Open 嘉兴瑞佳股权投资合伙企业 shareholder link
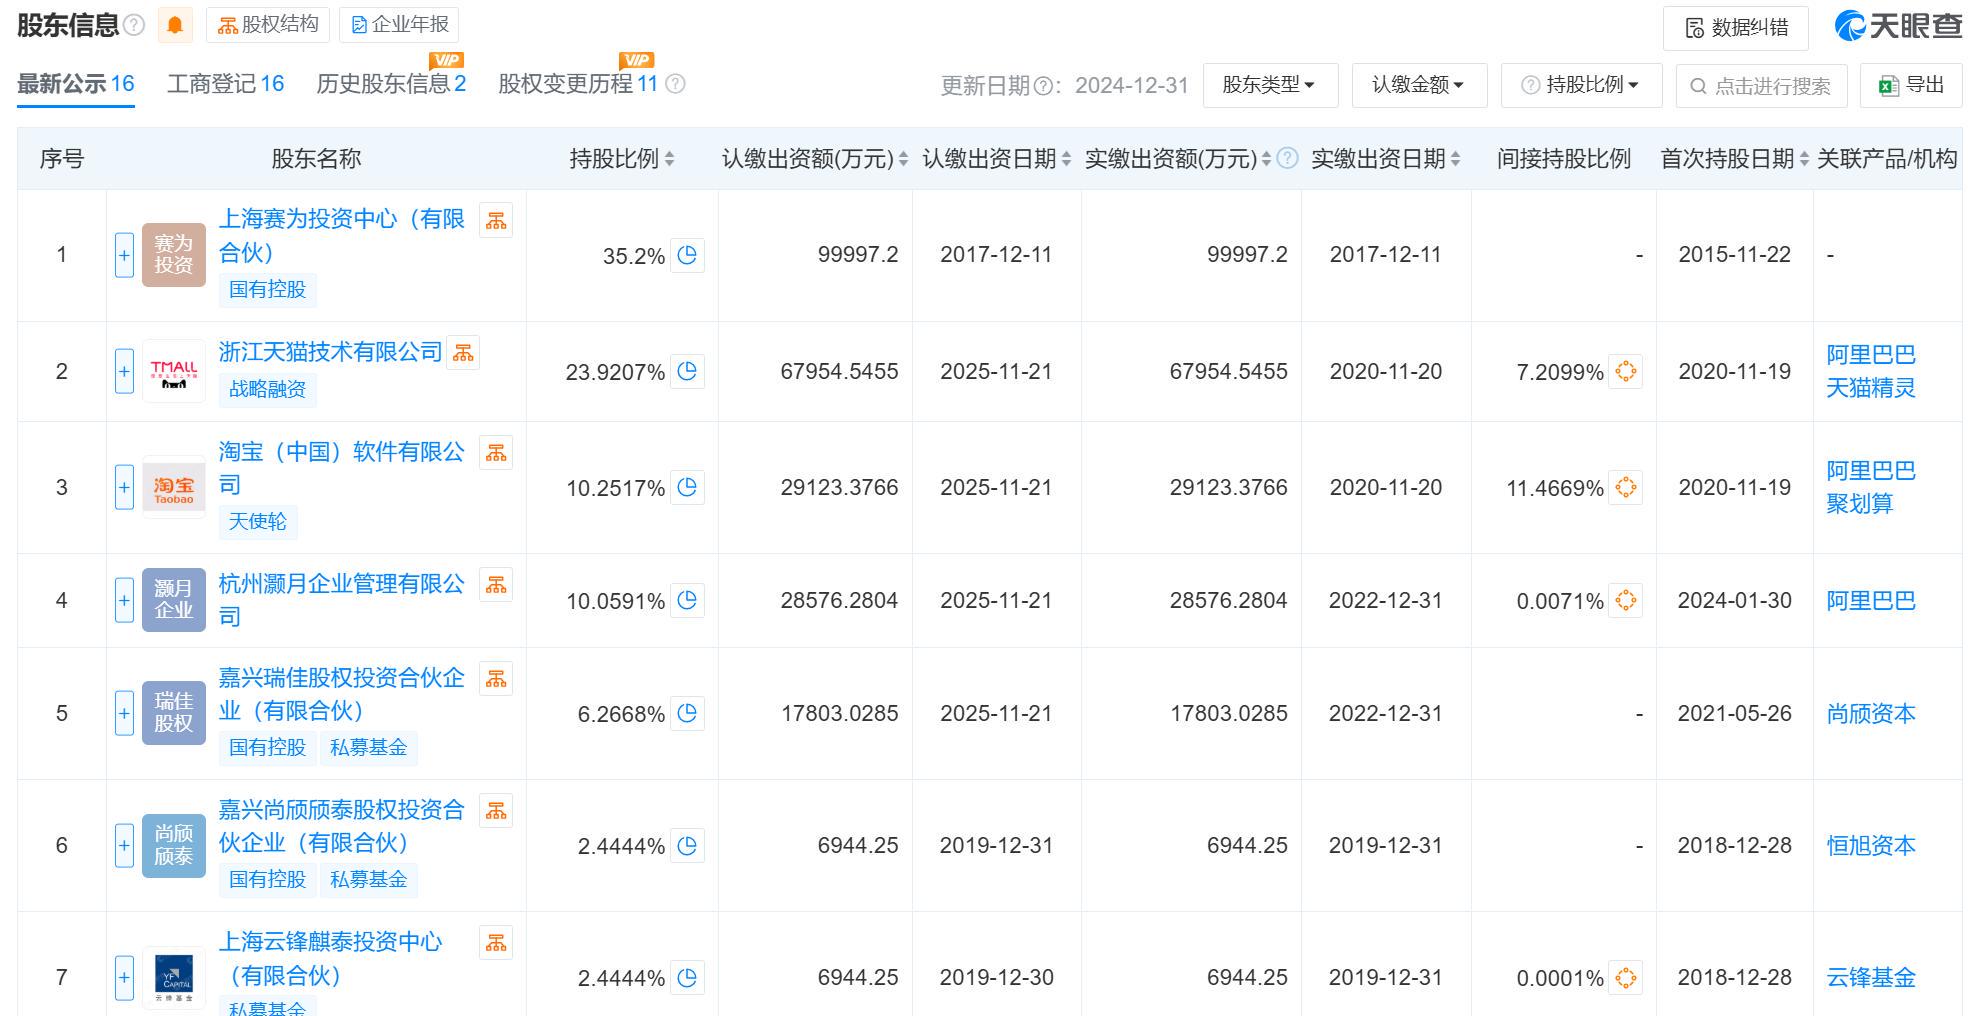This screenshot has height=1016, width=1970. (342, 694)
